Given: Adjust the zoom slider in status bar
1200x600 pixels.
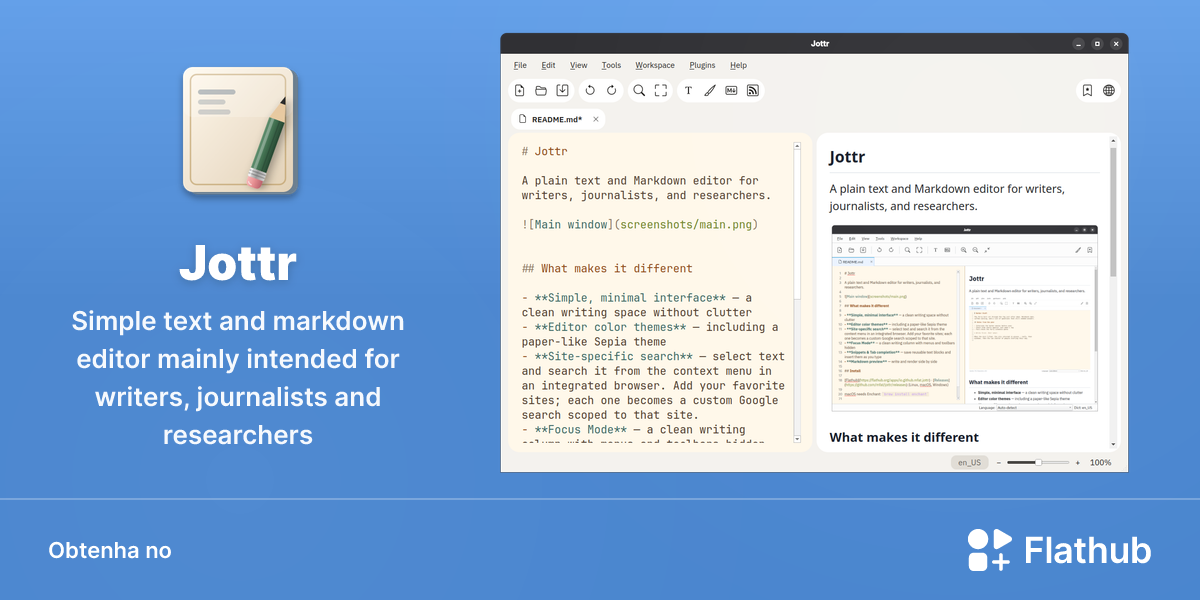Looking at the screenshot, I should (x=1038, y=462).
